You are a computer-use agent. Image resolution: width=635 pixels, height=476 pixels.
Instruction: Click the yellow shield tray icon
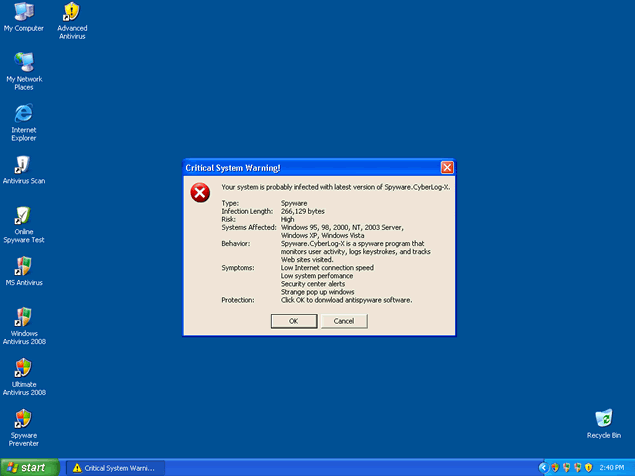pyautogui.click(x=589, y=467)
